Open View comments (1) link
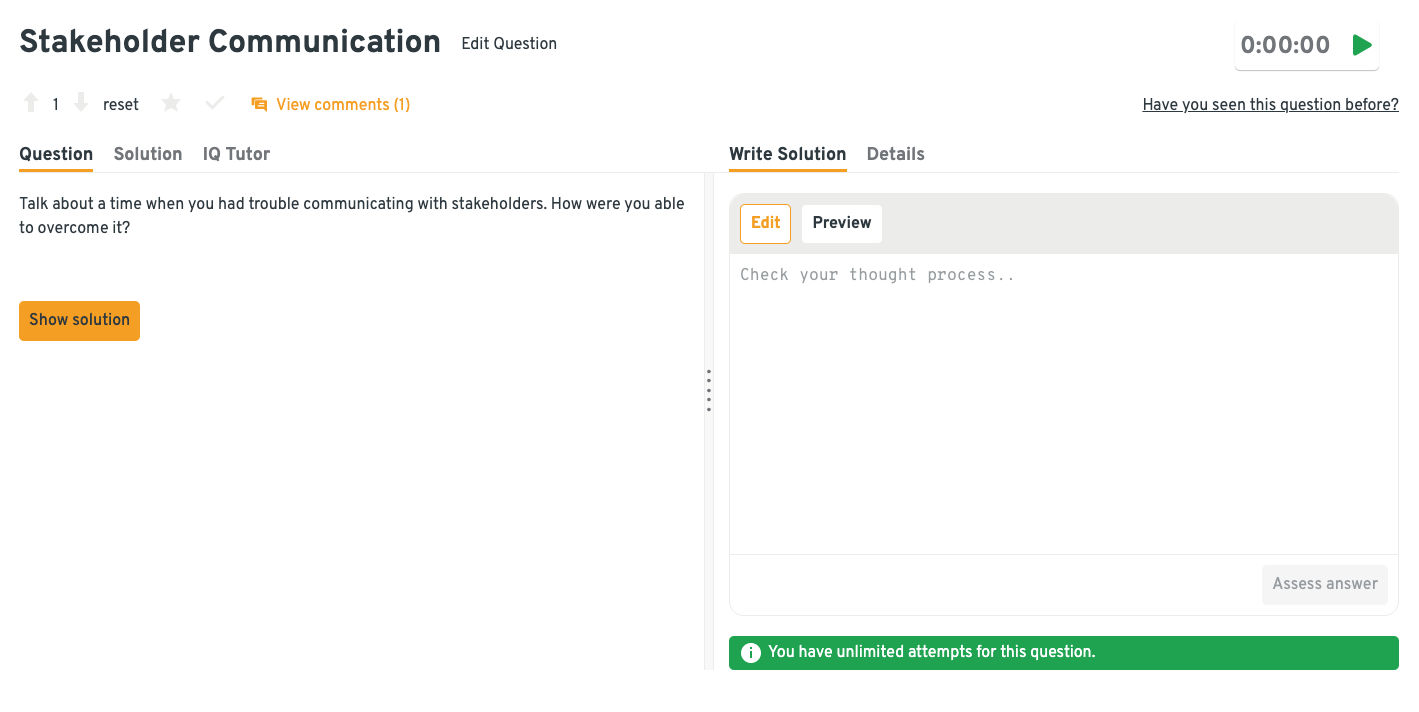Screen dimensions: 1419x712 point(343,104)
